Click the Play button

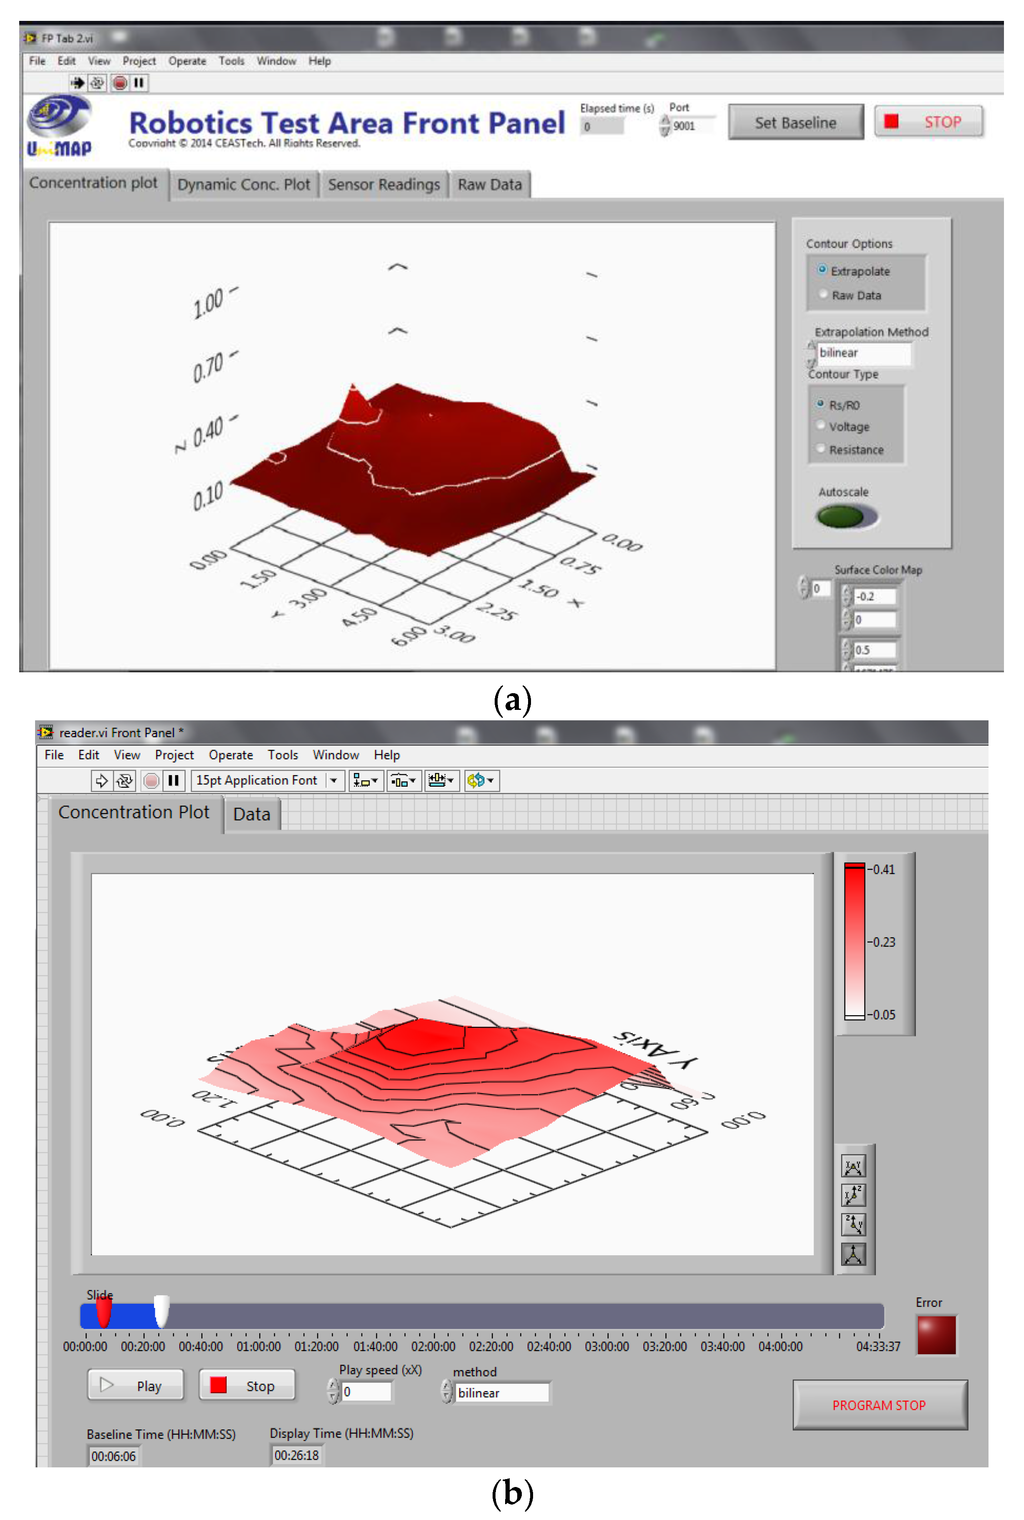(x=136, y=1386)
